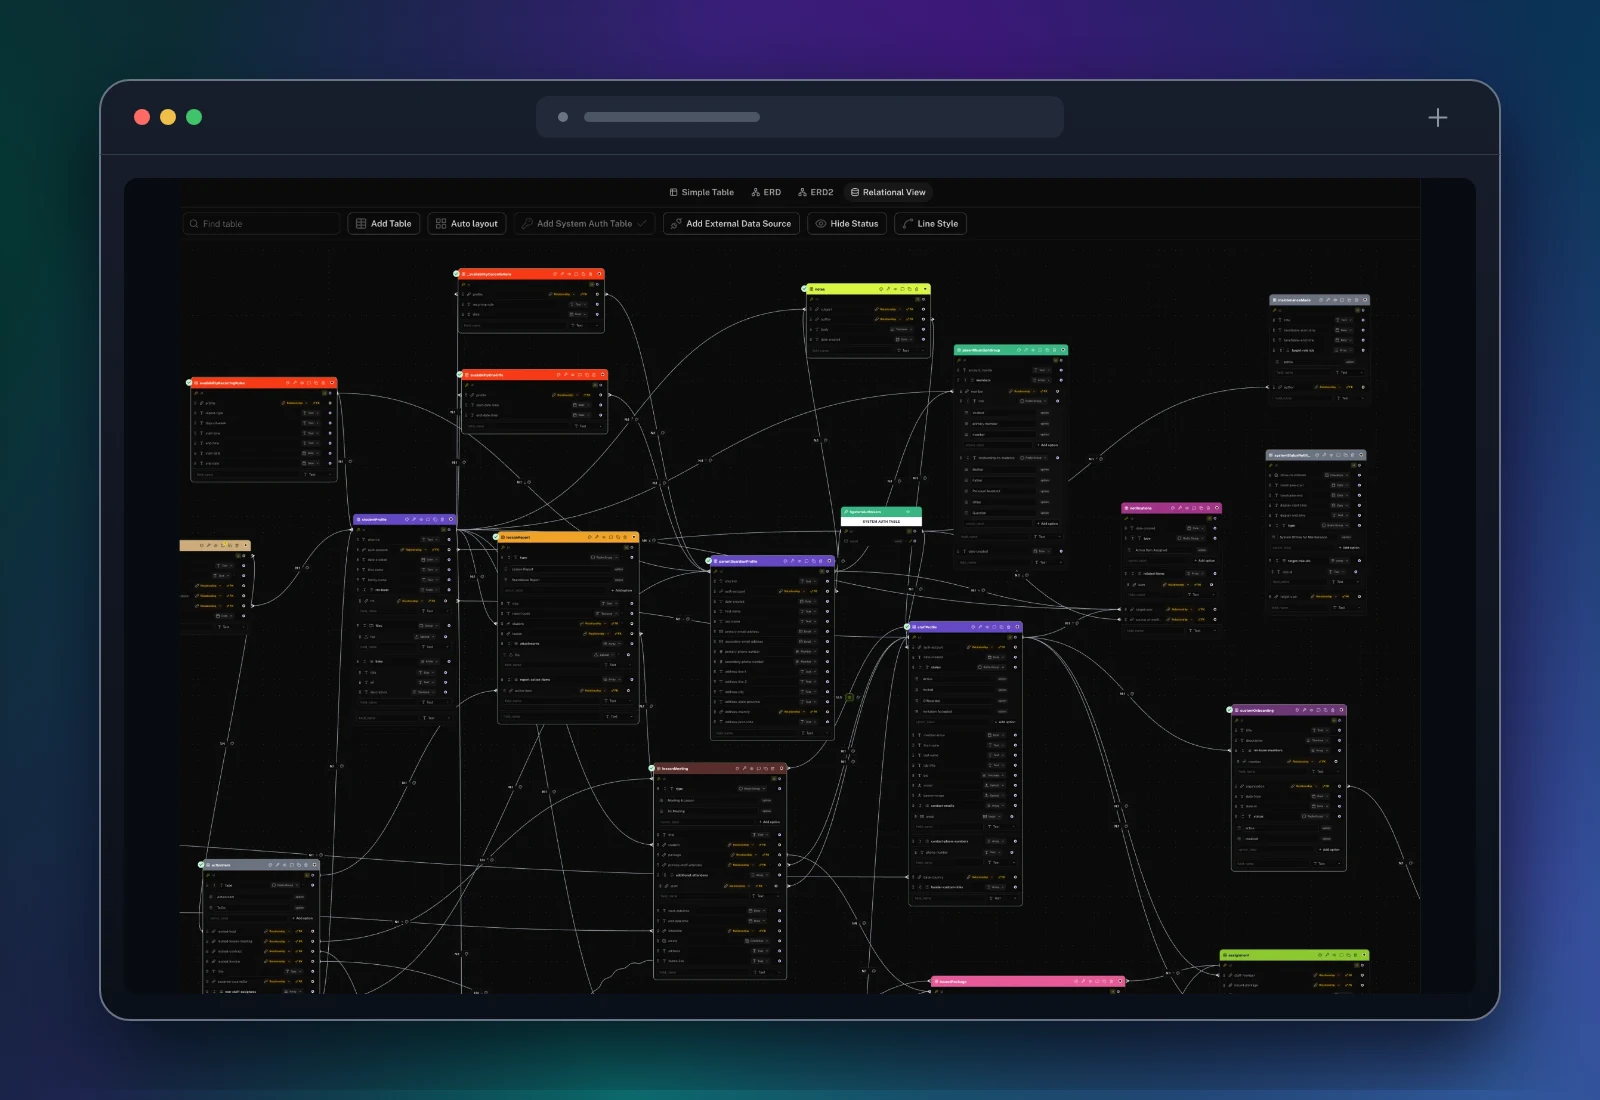Click Add option in staffProfile table
Viewport: 1600px width, 1100px height.
[x=1005, y=722]
